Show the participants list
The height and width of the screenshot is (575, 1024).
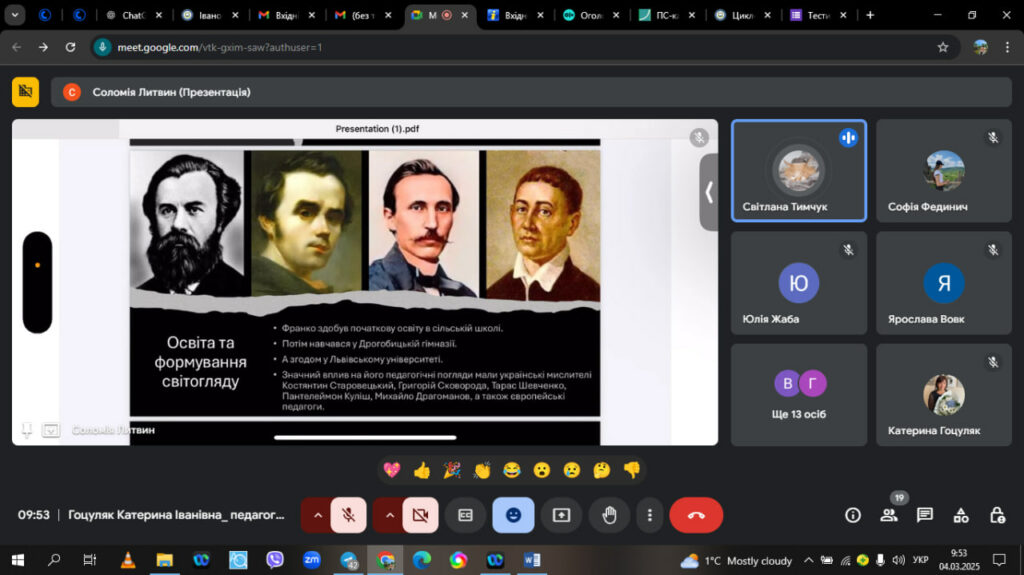[888, 515]
